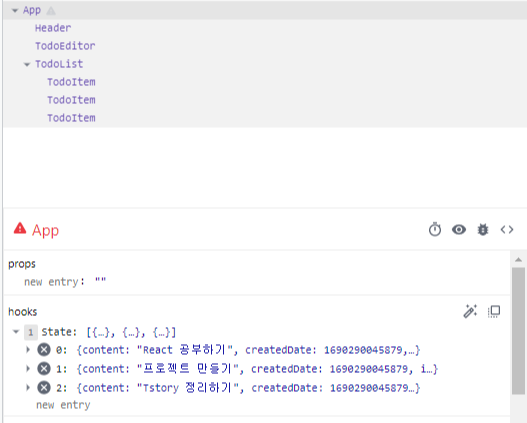The height and width of the screenshot is (423, 527).
Task: Click the red warning icon in the App header
Action: tap(20, 228)
